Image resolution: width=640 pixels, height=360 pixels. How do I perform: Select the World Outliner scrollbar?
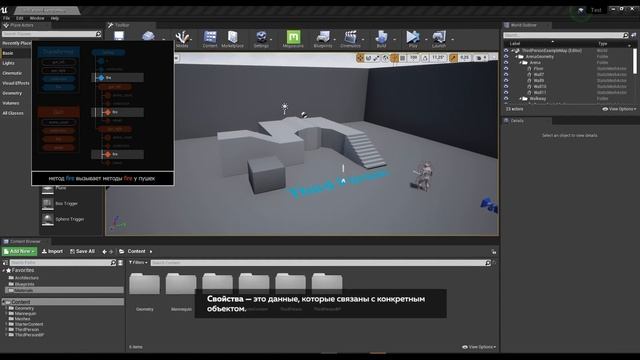(635, 61)
